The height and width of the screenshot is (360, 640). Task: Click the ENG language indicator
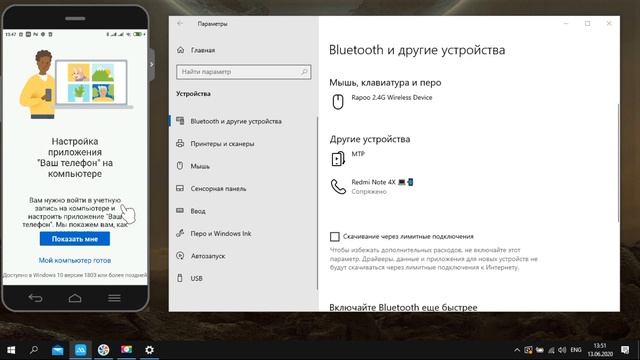[576, 350]
